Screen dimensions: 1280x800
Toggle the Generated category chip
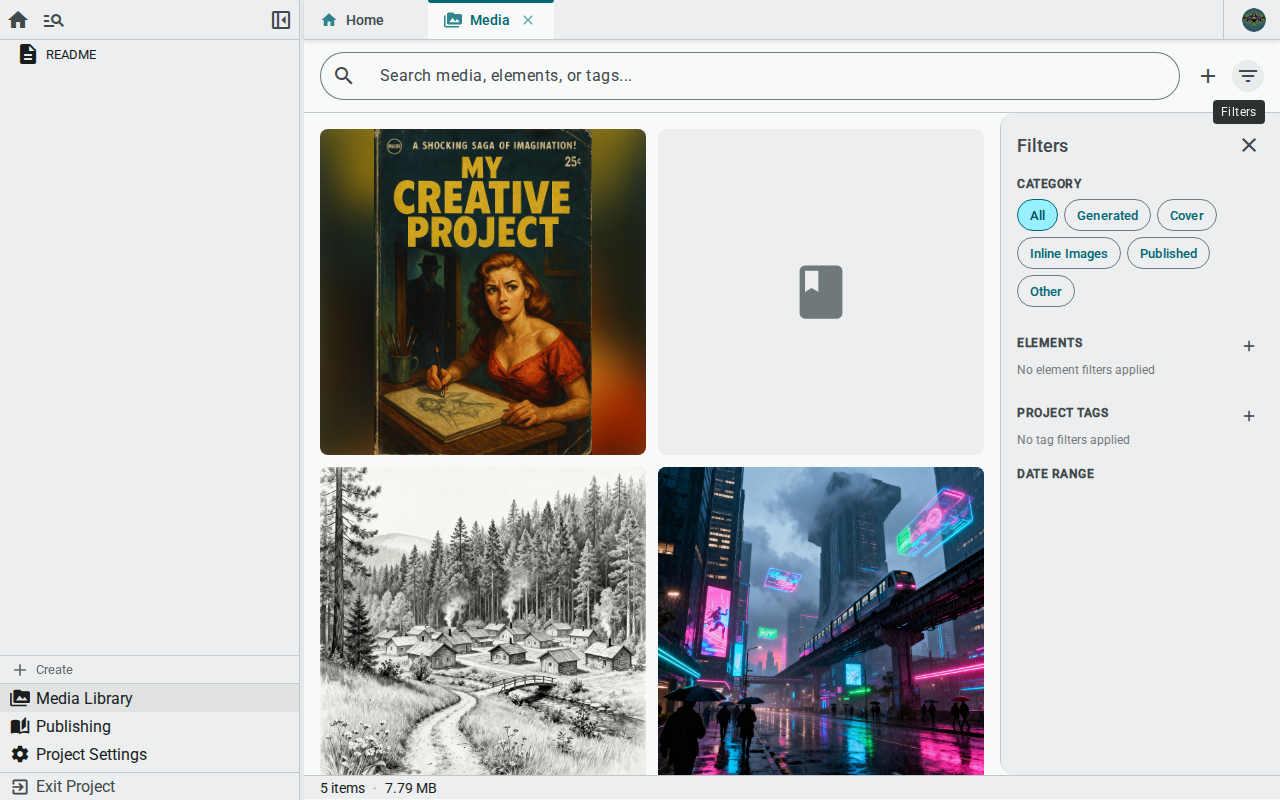1107,215
